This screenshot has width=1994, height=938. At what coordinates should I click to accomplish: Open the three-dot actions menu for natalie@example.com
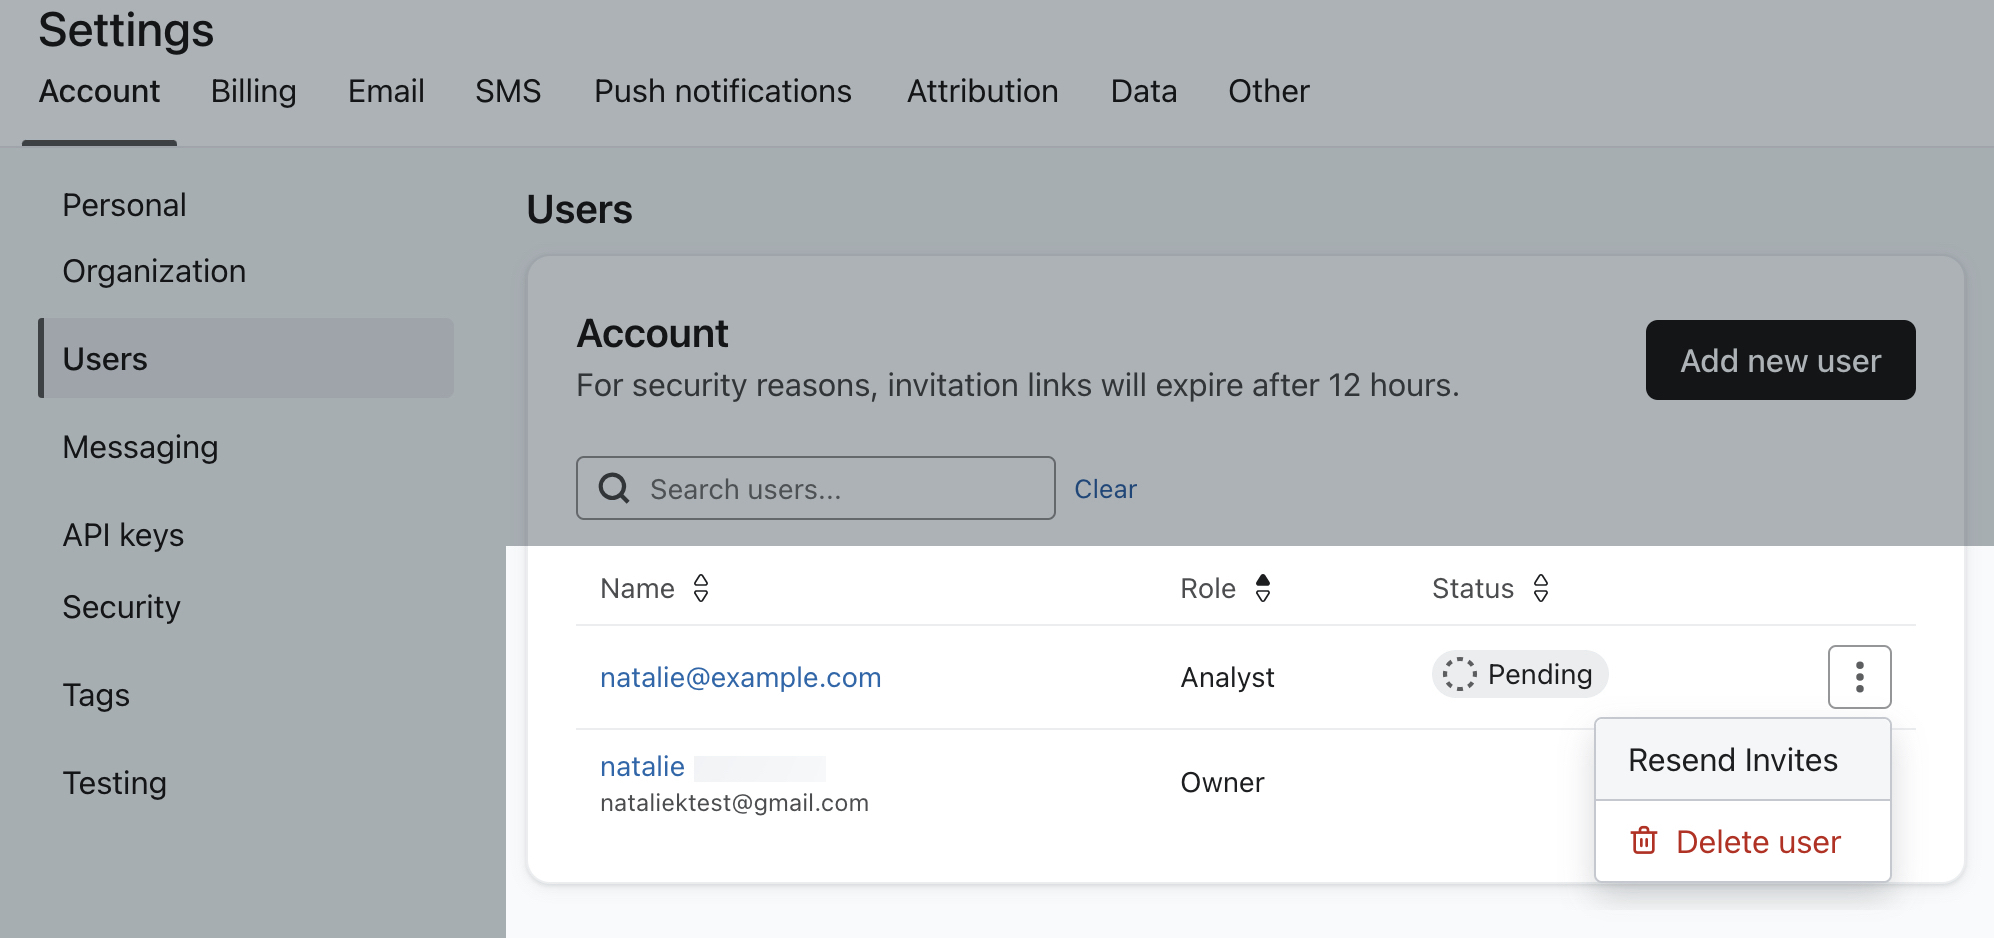[1859, 677]
